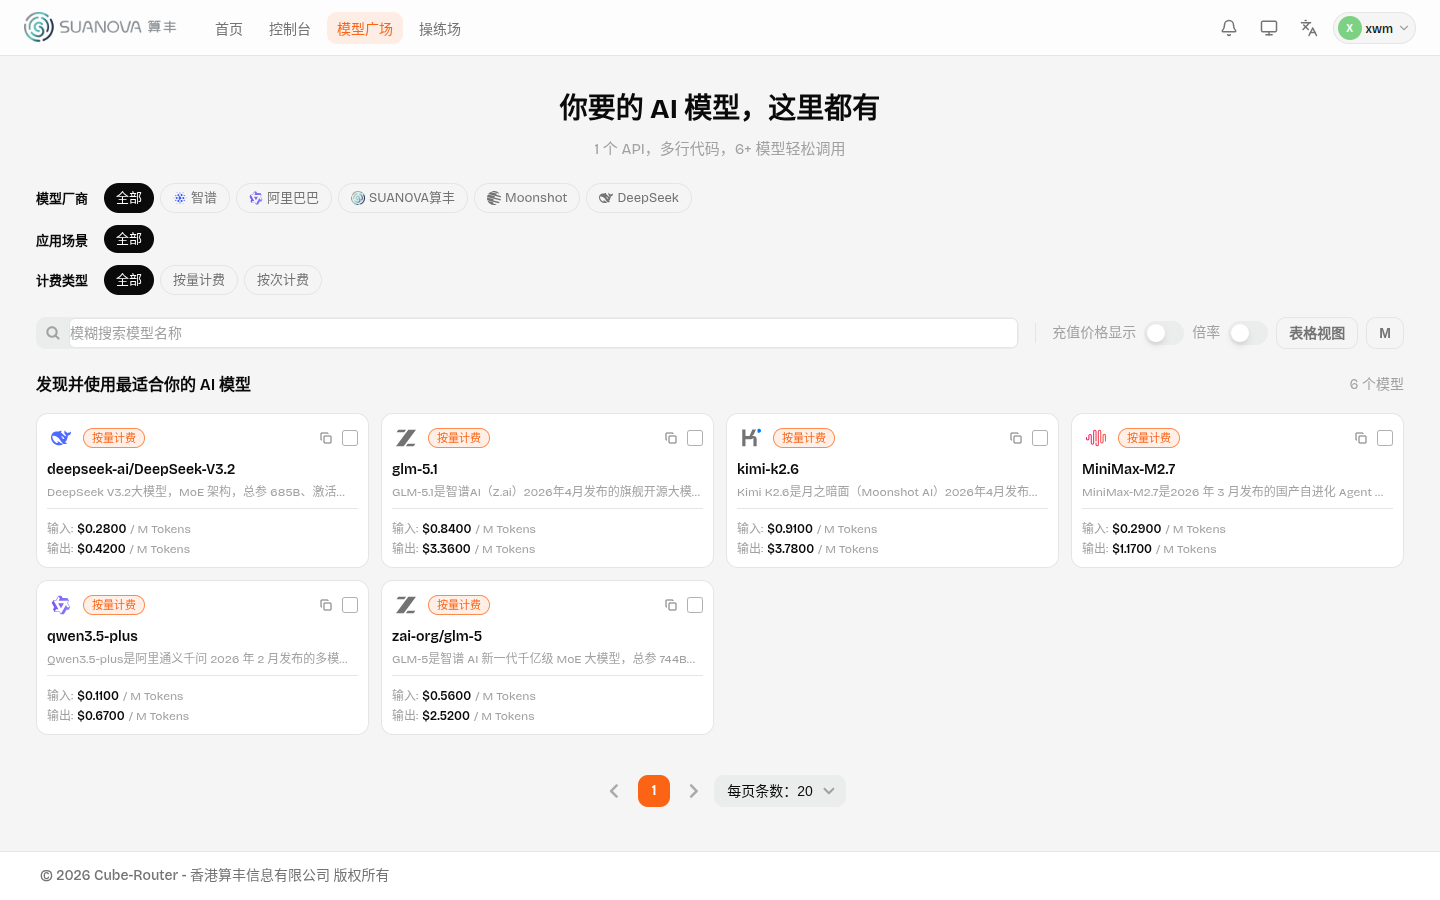This screenshot has height=900, width=1440.
Task: Check the deepseek-ai/DeepSeek-V3.2 checkbox
Action: (350, 438)
